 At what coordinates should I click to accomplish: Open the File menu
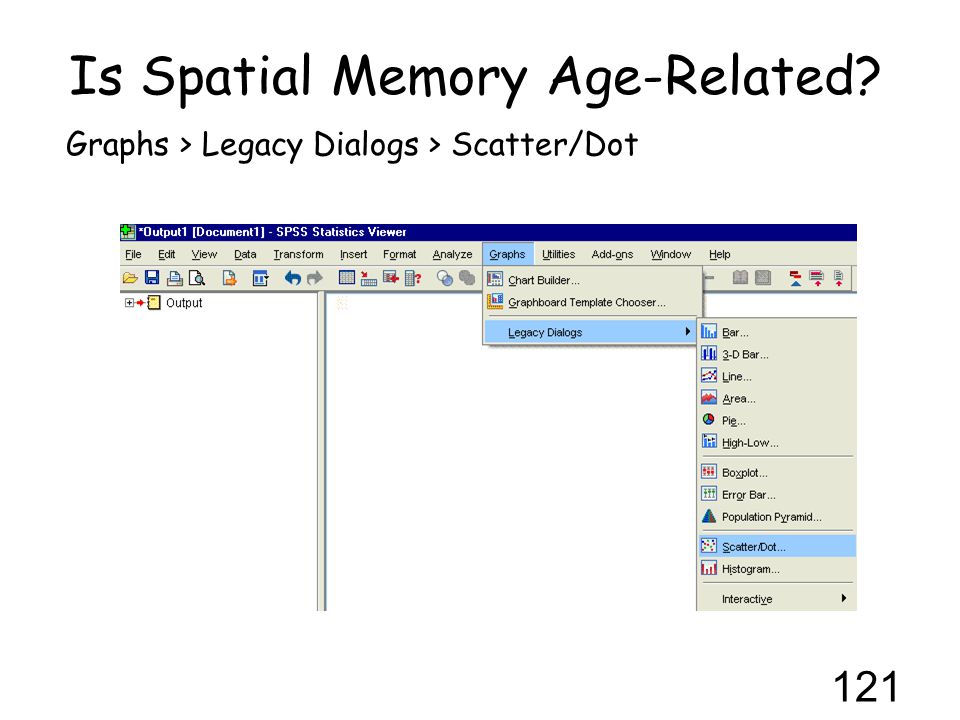pyautogui.click(x=133, y=254)
